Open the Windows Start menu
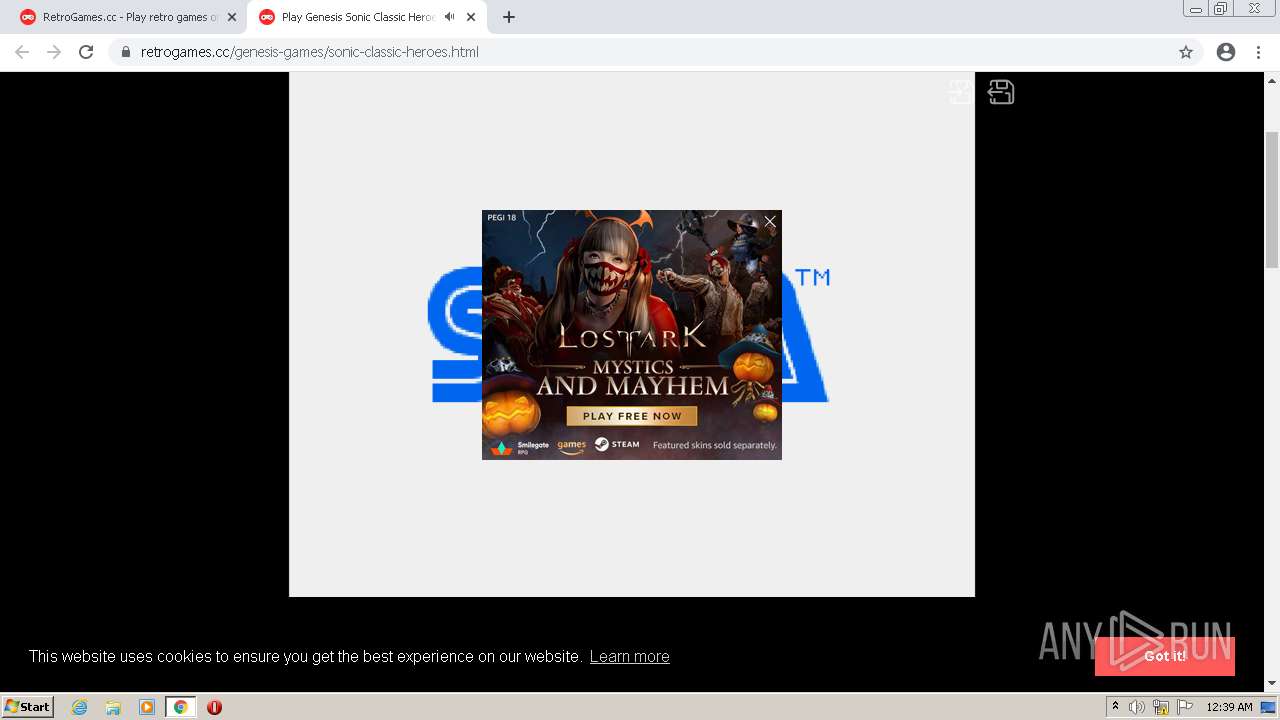The width and height of the screenshot is (1280, 720). [28, 706]
